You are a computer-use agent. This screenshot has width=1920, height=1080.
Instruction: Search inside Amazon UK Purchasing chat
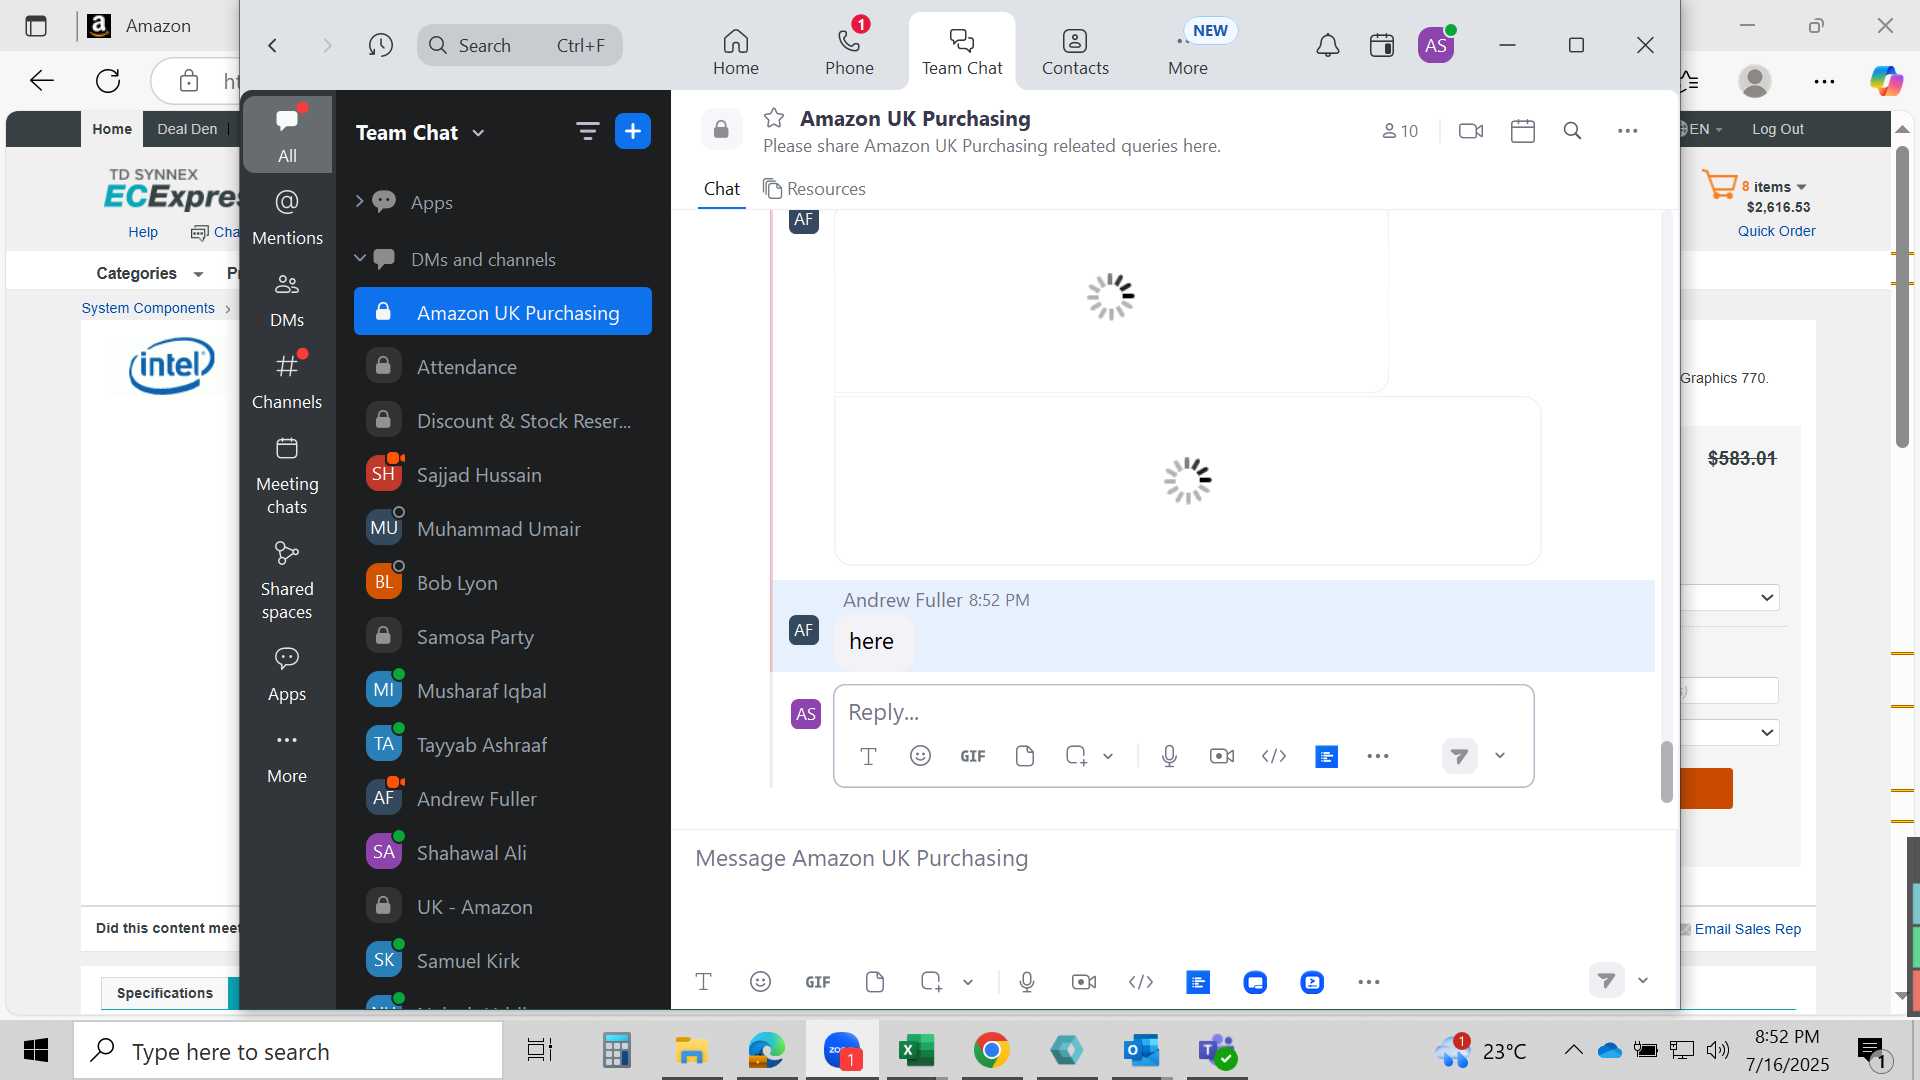tap(1572, 131)
